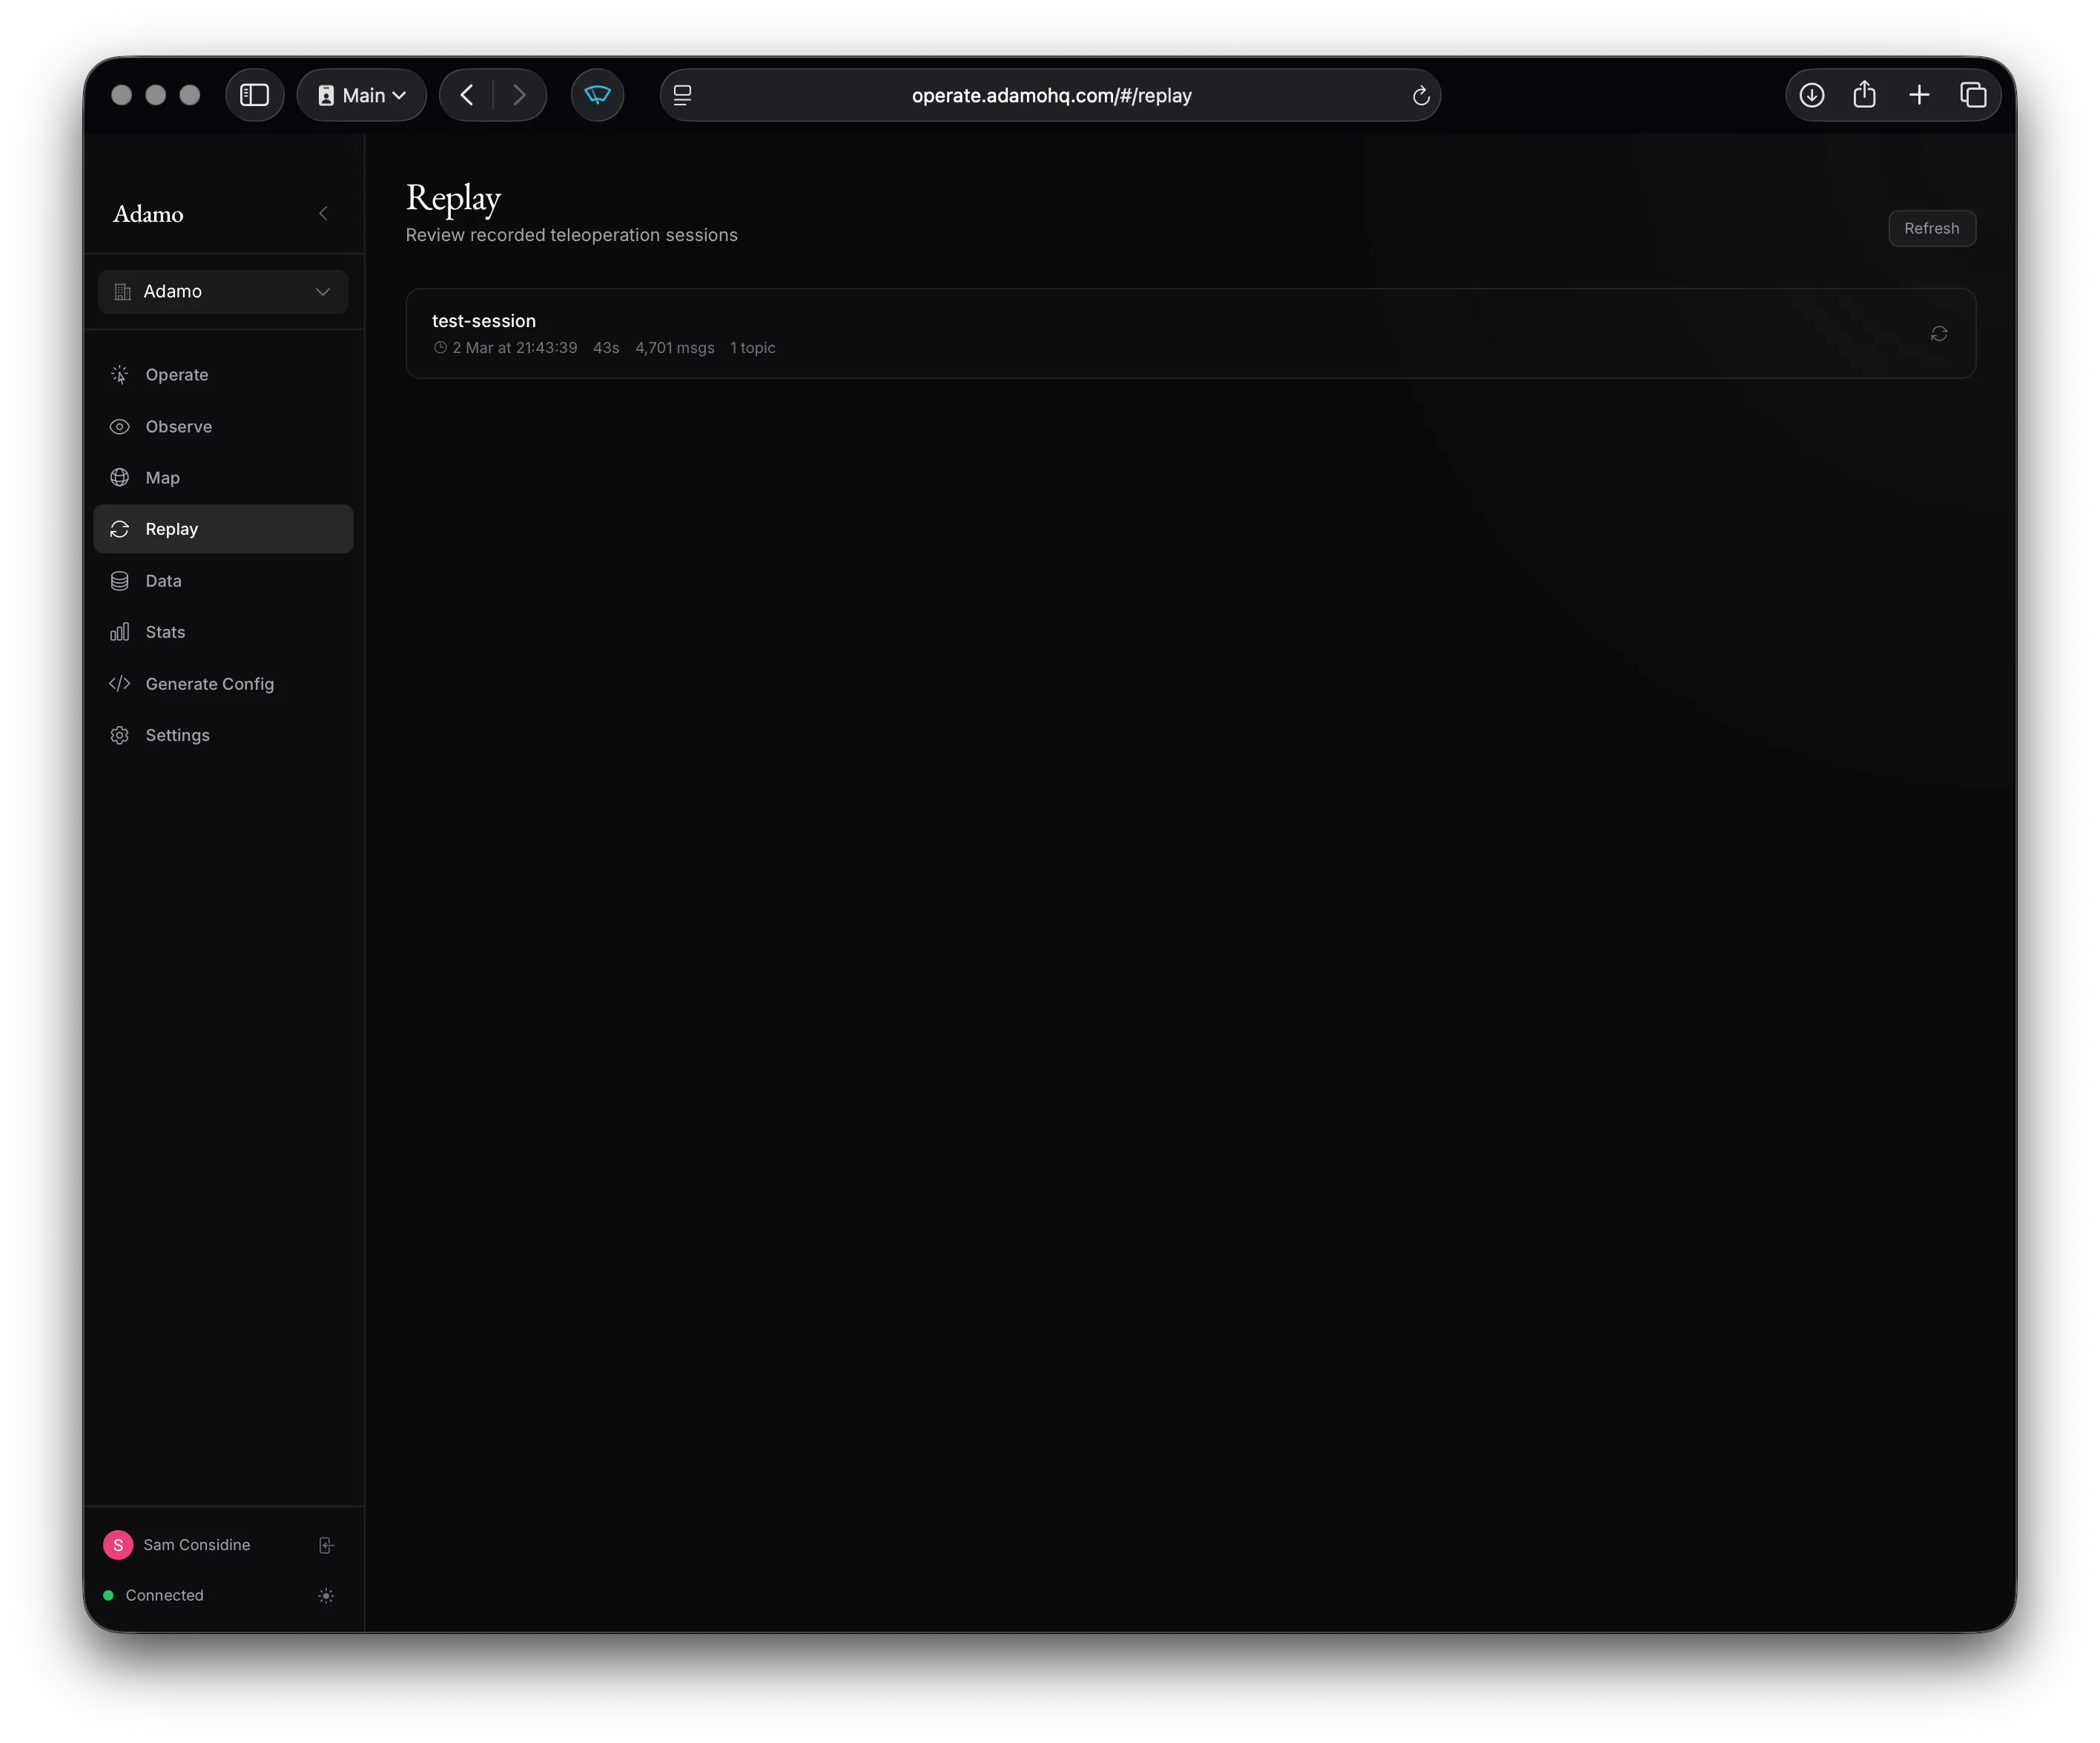Log out using icon beside Sam Considine
The height and width of the screenshot is (1743, 2100).
point(326,1545)
